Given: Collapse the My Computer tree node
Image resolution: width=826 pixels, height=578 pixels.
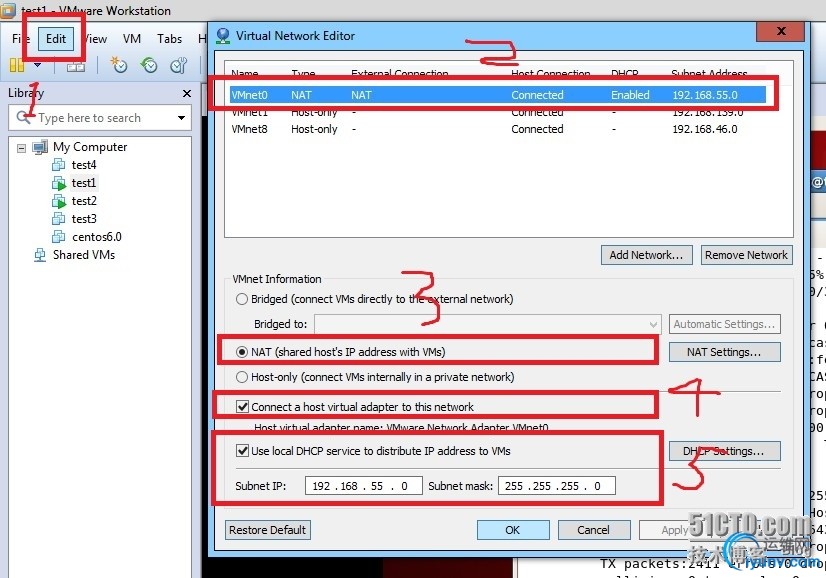Looking at the screenshot, I should tap(21, 148).
